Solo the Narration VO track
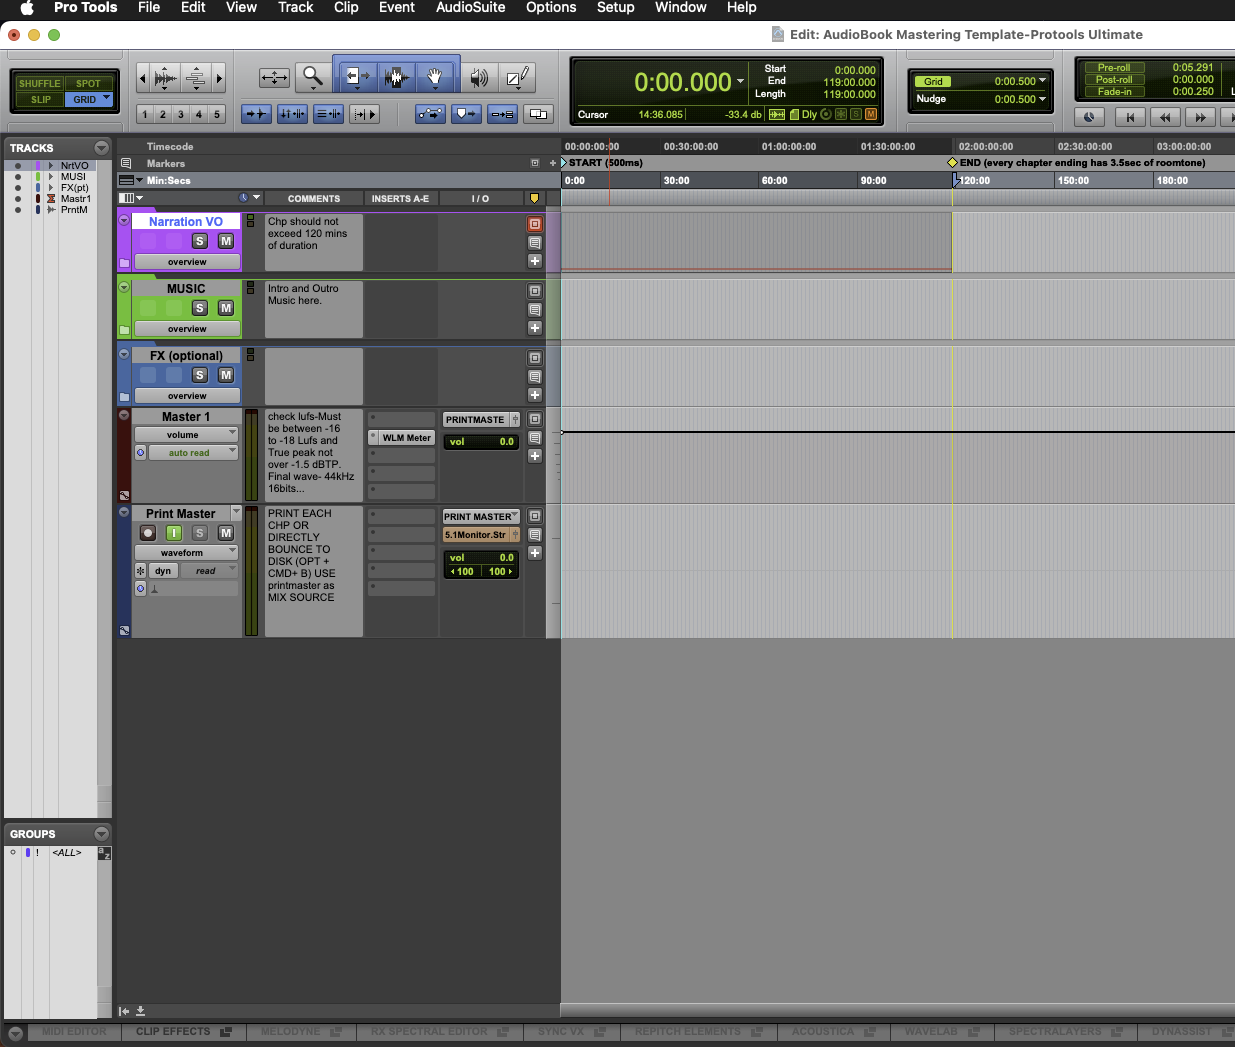This screenshot has width=1235, height=1047. coord(200,241)
